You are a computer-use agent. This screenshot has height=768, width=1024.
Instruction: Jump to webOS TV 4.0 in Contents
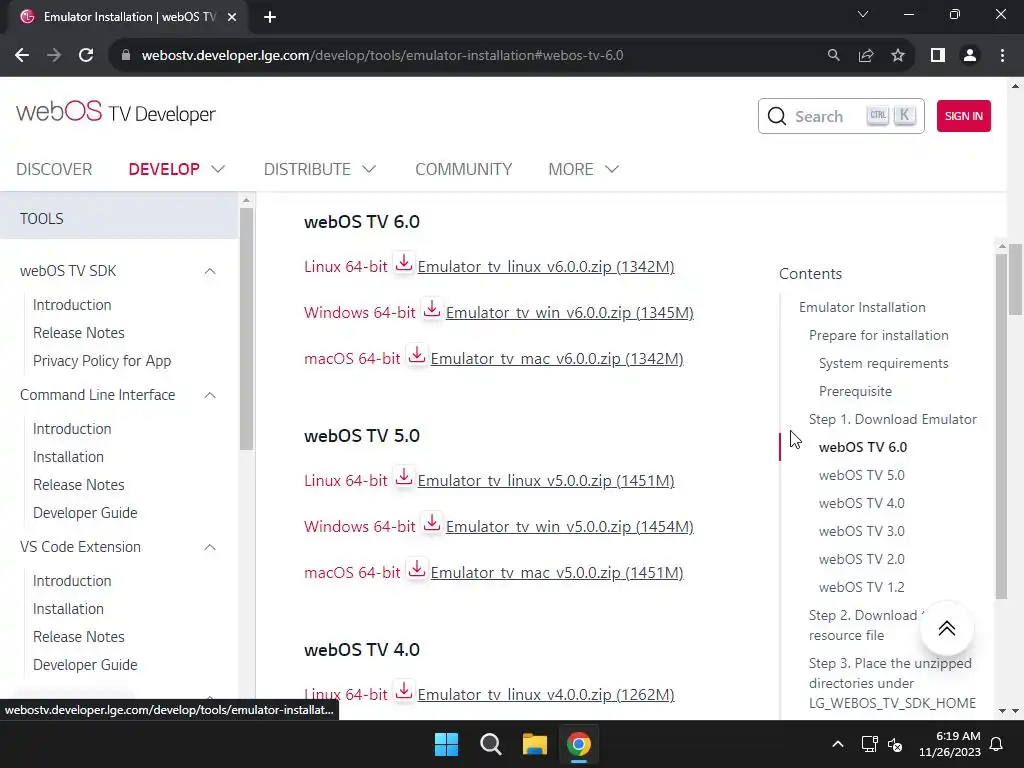coord(861,504)
